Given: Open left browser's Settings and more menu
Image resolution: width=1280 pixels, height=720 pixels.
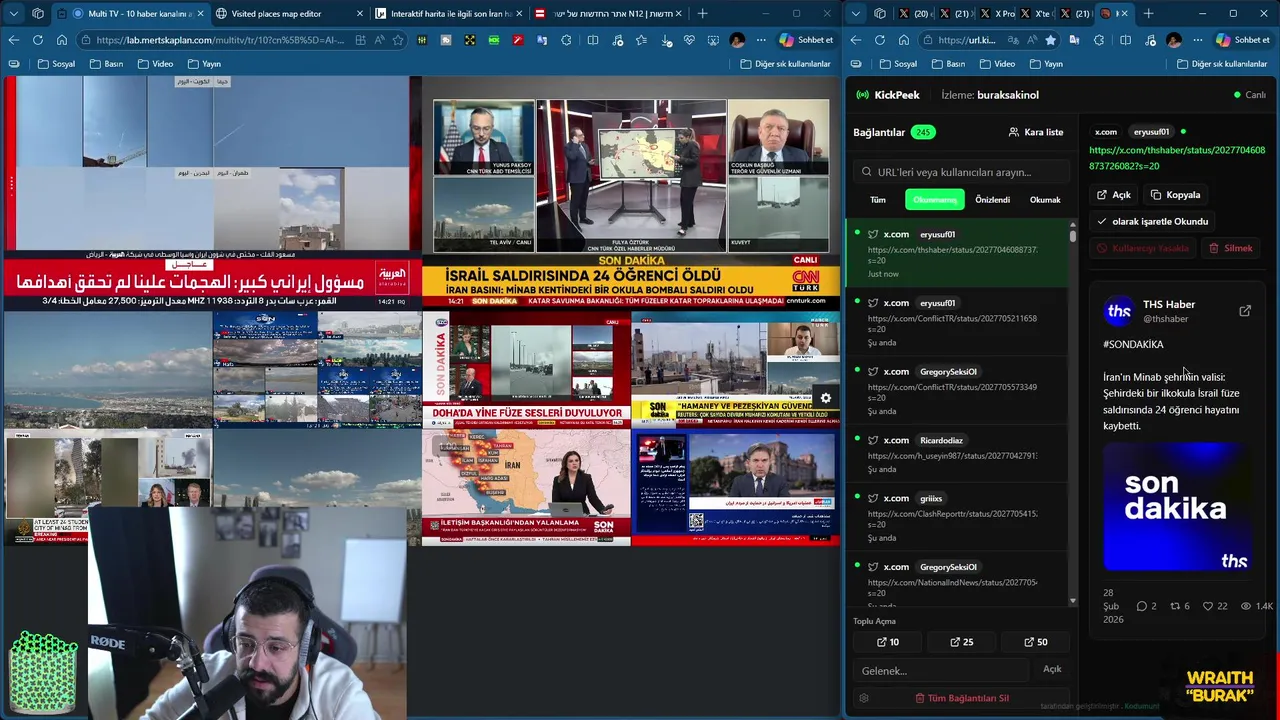Looking at the screenshot, I should [761, 40].
